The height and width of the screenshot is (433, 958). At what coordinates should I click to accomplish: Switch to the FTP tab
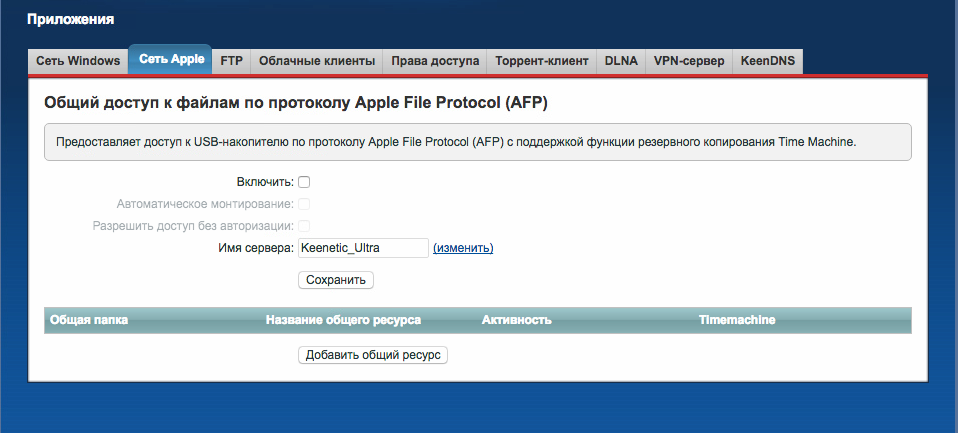pos(231,61)
